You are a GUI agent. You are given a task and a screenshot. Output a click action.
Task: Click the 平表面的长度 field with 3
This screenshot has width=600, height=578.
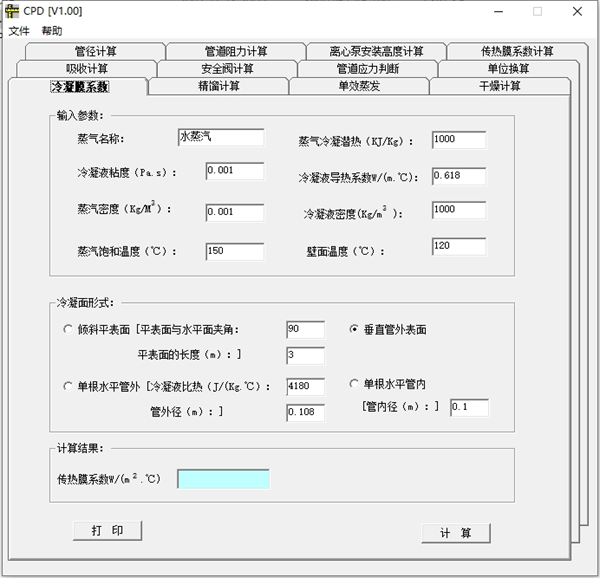[305, 355]
